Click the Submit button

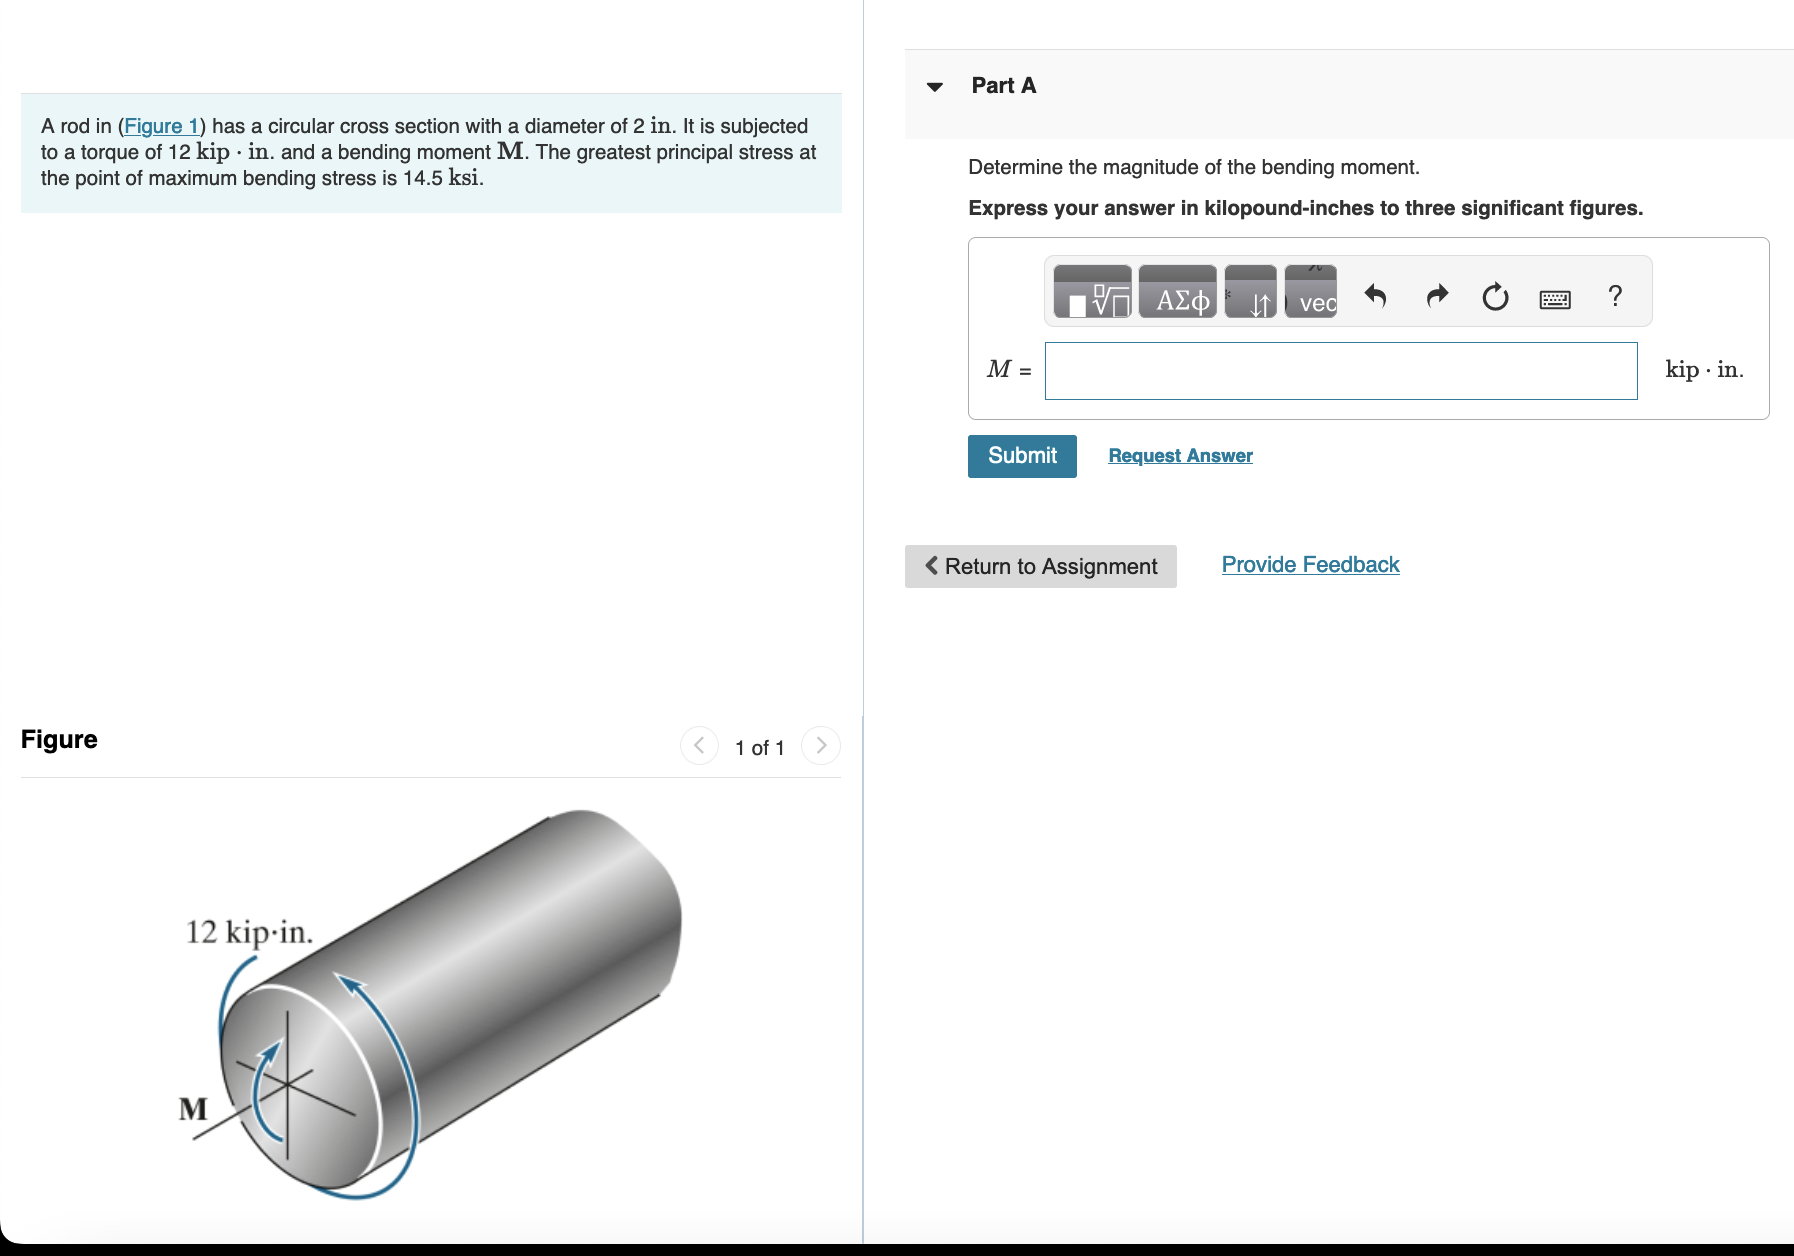(1021, 456)
